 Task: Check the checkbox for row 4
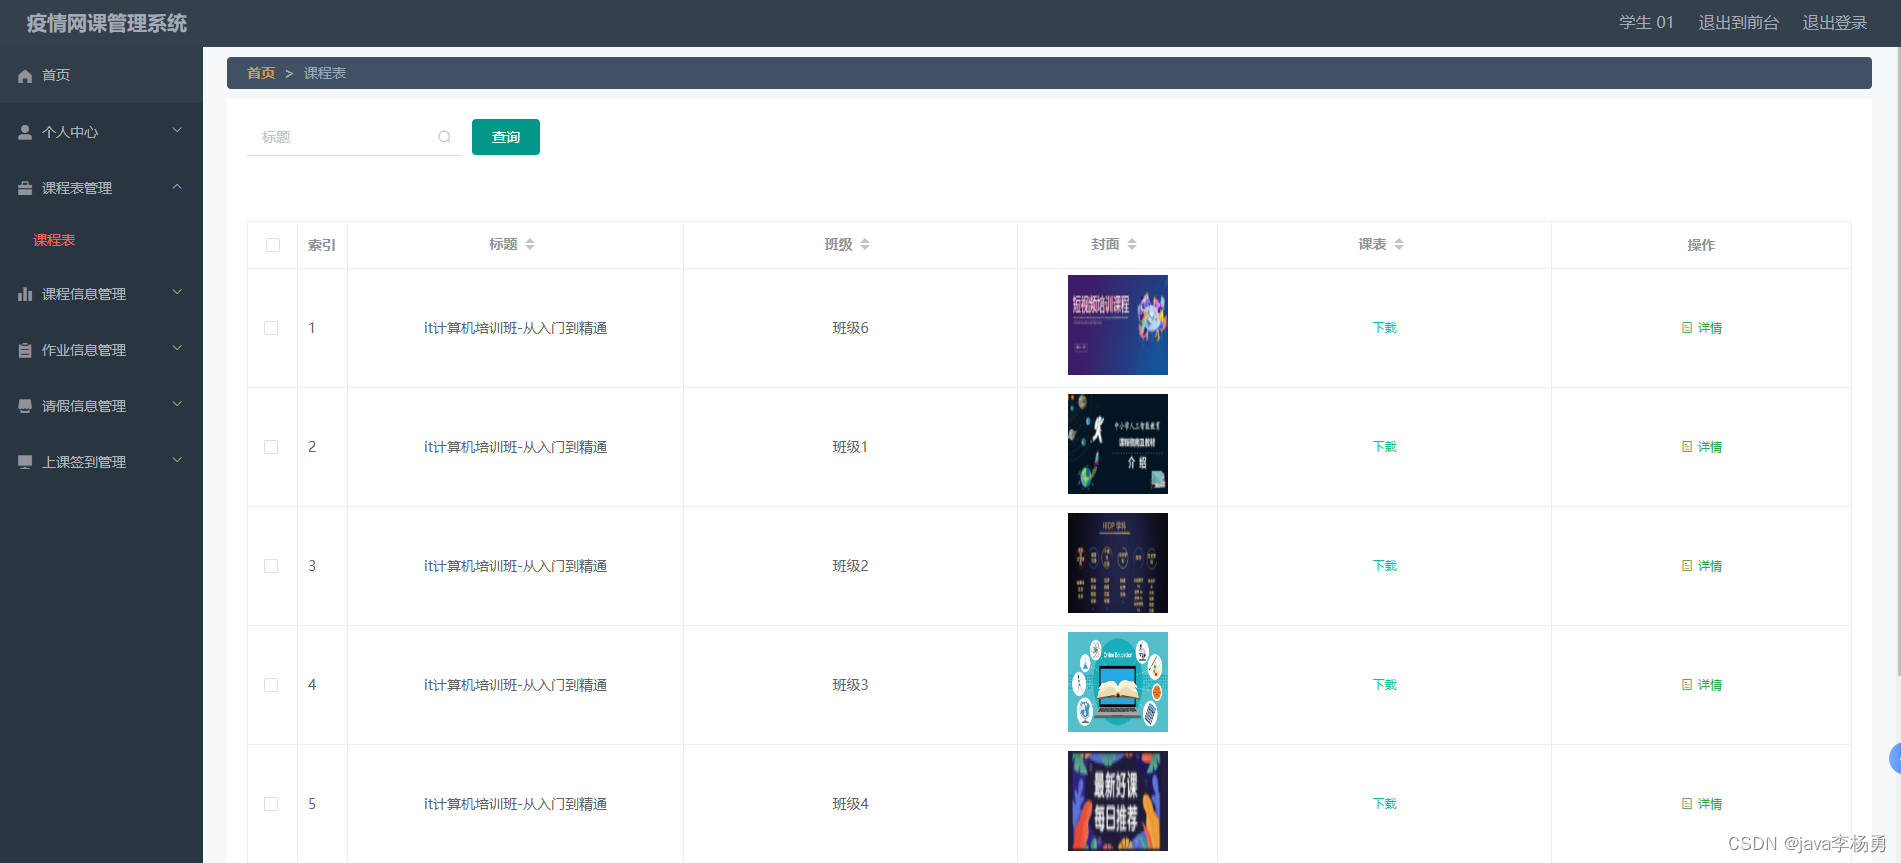(x=271, y=685)
